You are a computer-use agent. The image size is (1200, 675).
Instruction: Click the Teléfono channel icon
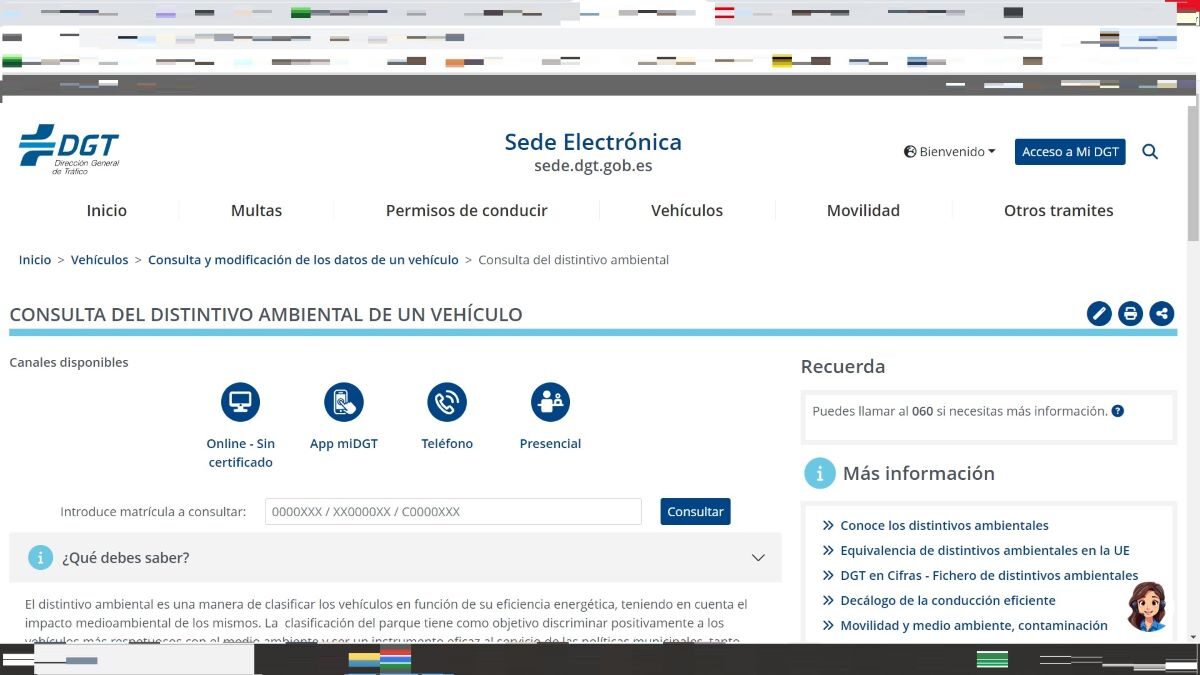click(x=447, y=400)
